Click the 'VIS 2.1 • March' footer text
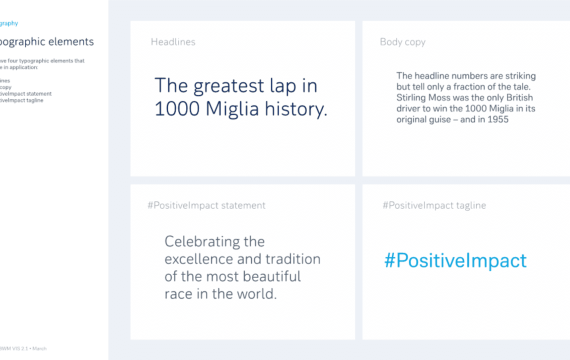The height and width of the screenshot is (360, 570). pyautogui.click(x=30, y=348)
